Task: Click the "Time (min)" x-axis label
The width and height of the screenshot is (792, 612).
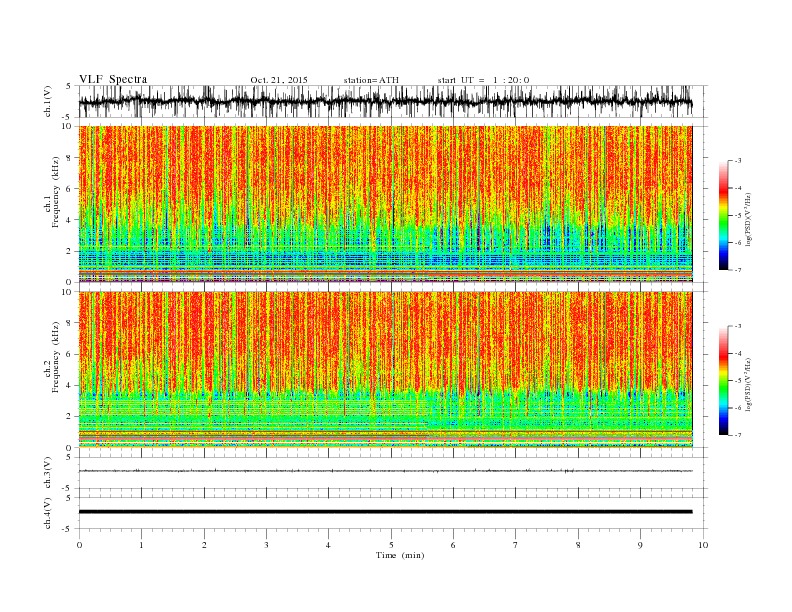Action: click(400, 555)
